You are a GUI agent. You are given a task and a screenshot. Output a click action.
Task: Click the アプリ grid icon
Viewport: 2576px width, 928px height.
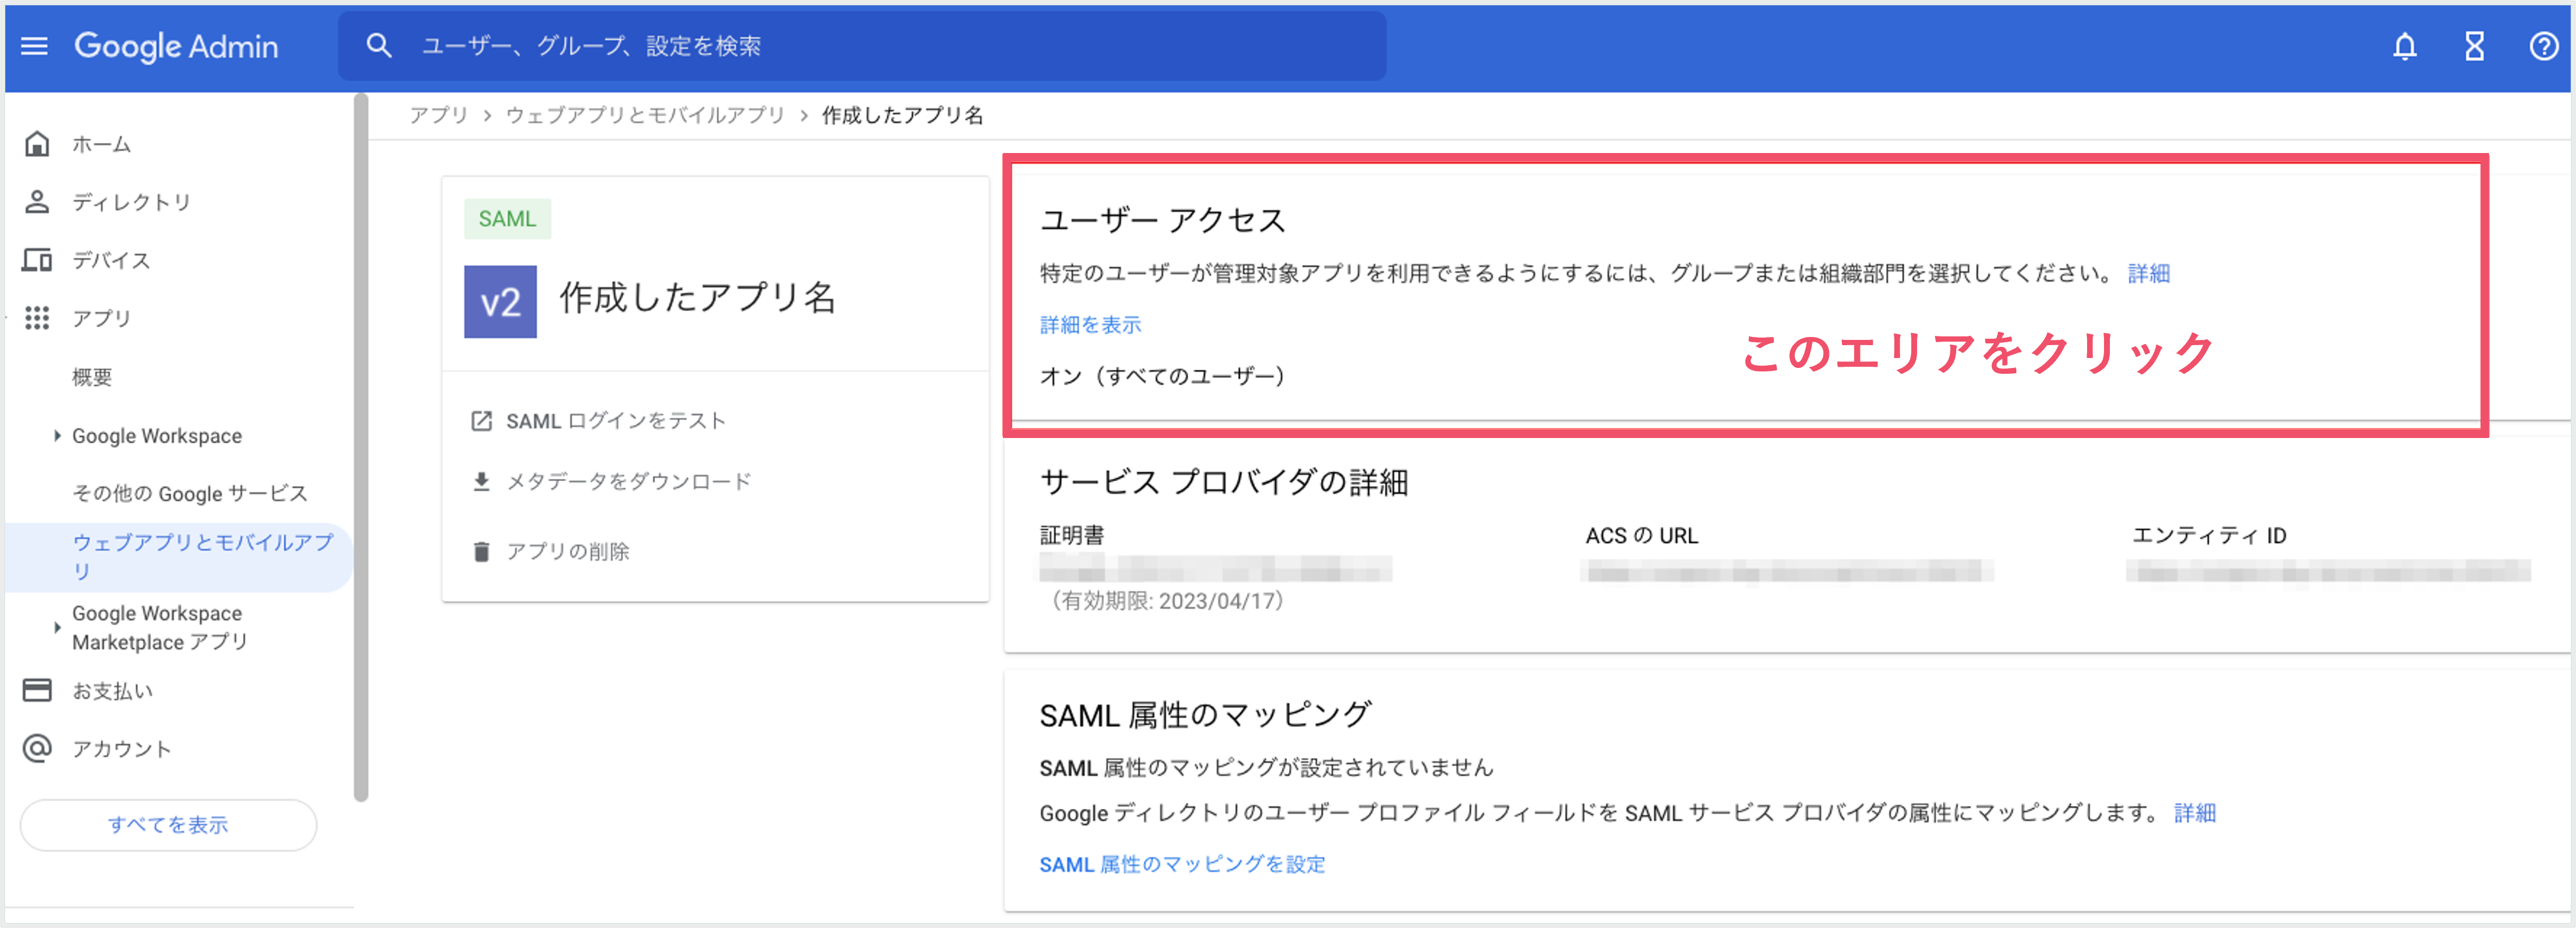tap(37, 318)
